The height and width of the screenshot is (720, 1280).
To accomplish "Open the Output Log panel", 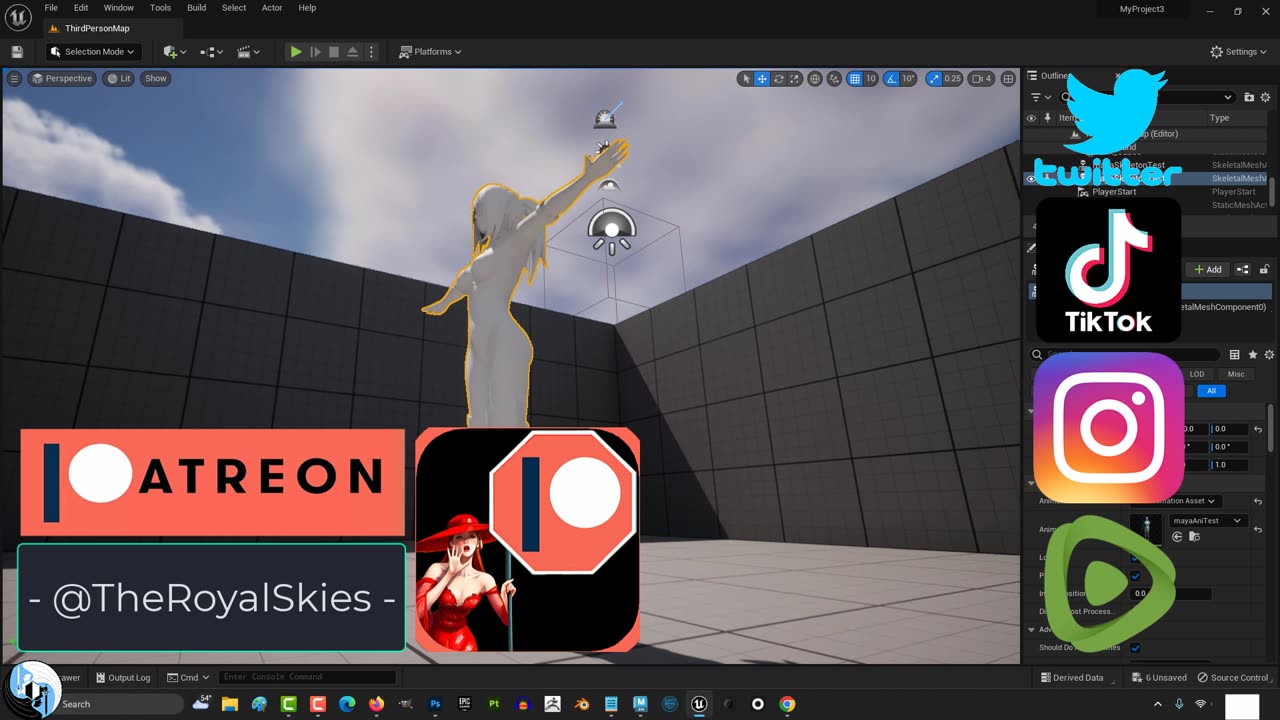I will pos(122,677).
